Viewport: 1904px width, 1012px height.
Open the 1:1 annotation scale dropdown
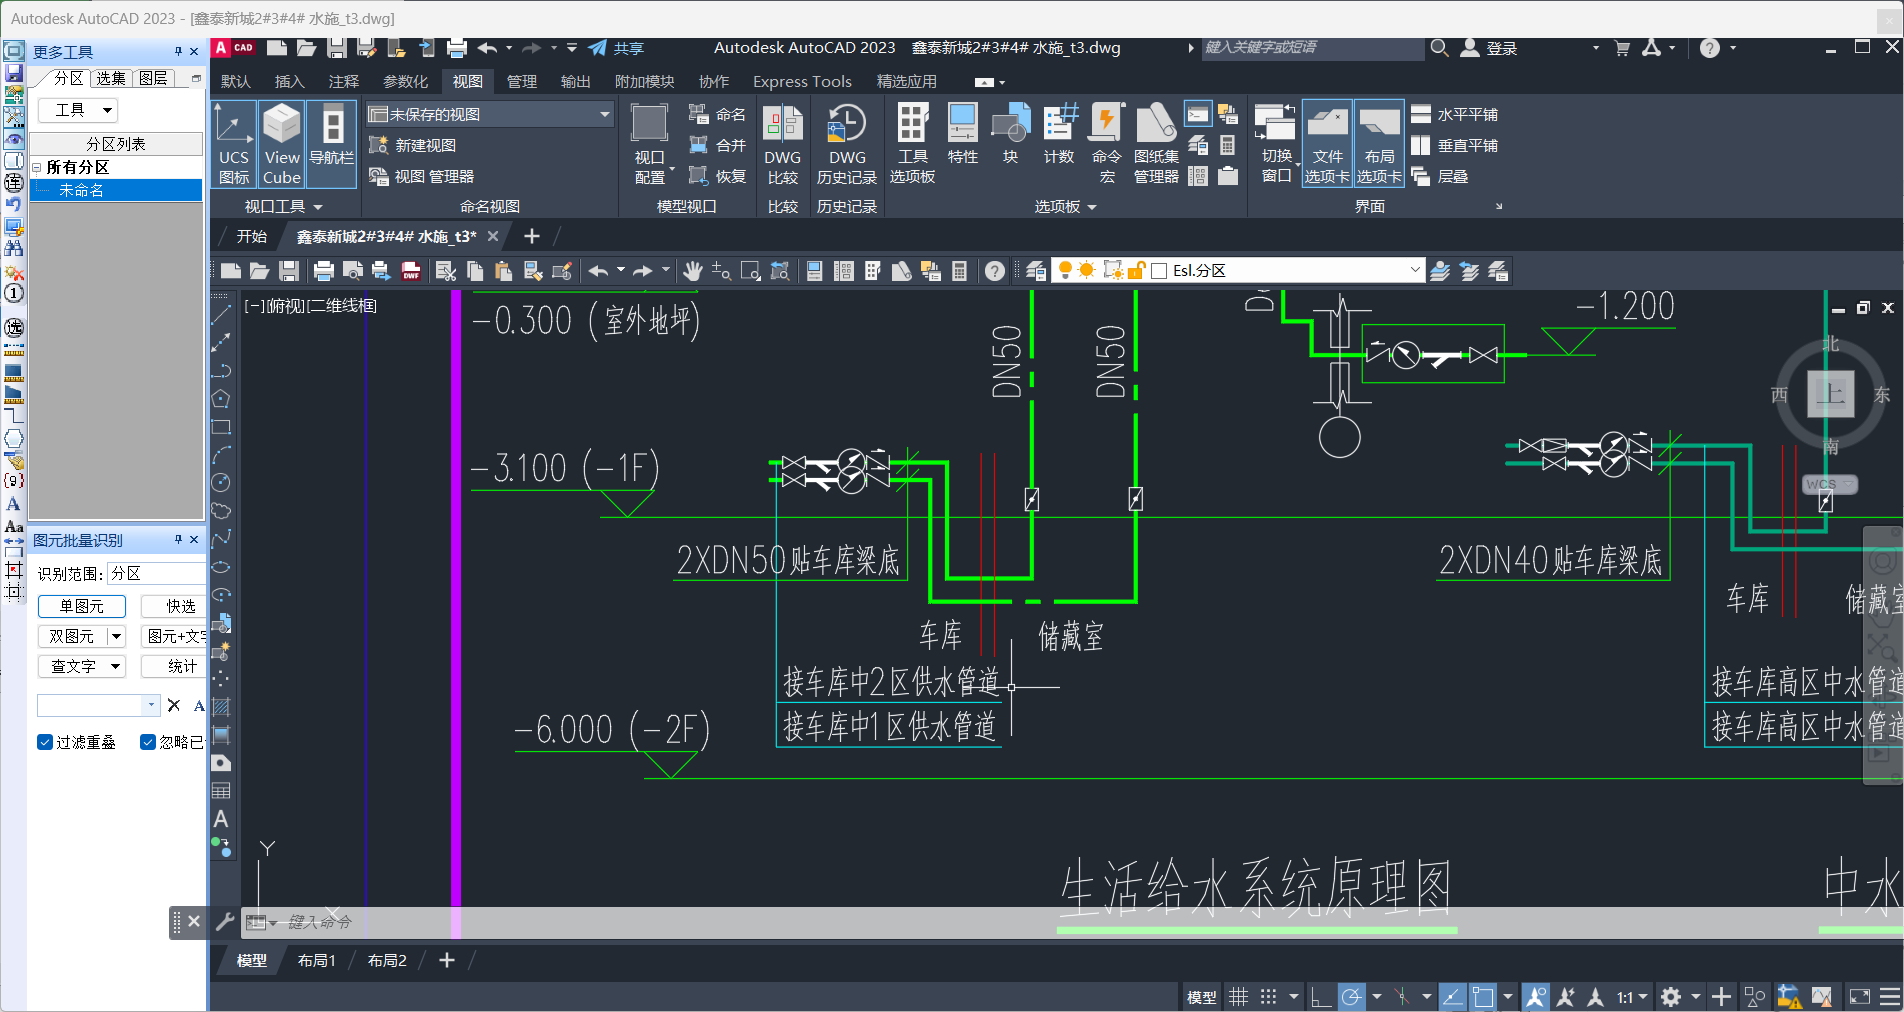[x=1631, y=997]
